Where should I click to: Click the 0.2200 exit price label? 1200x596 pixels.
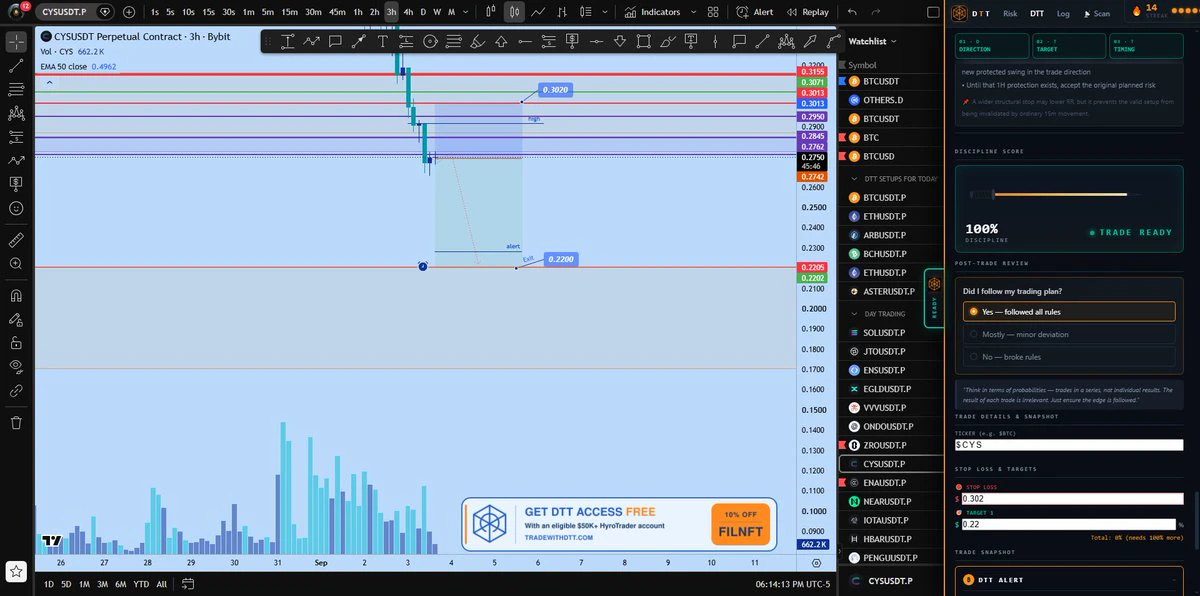pyautogui.click(x=561, y=259)
